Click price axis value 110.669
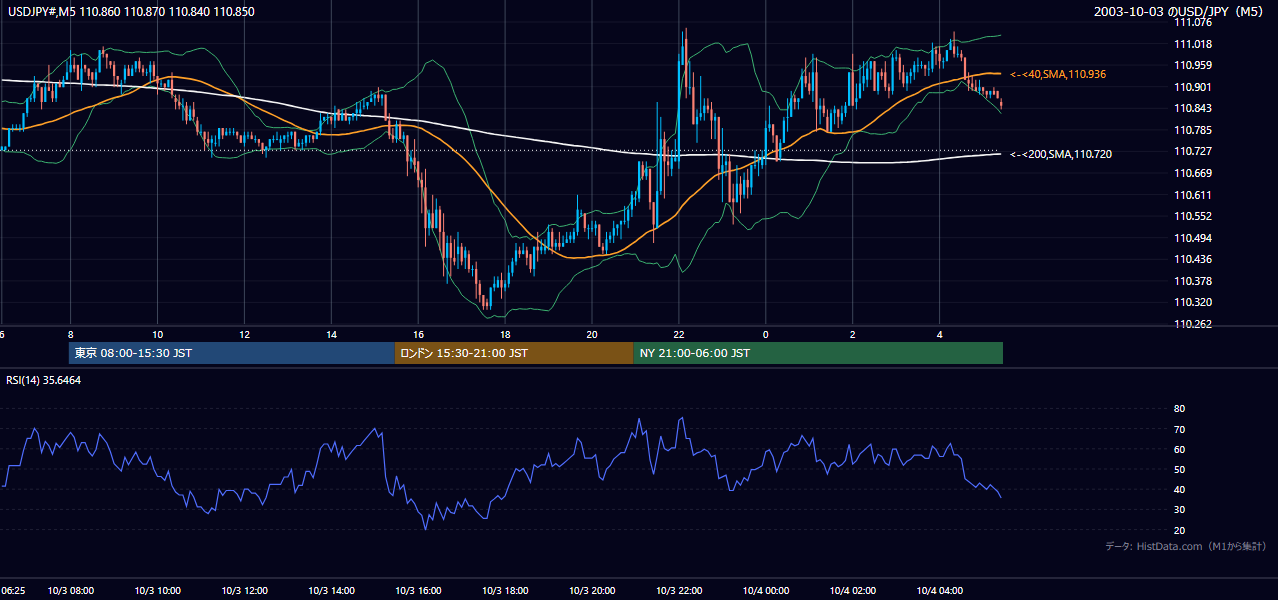This screenshot has height=600, width=1278. pos(1194,173)
